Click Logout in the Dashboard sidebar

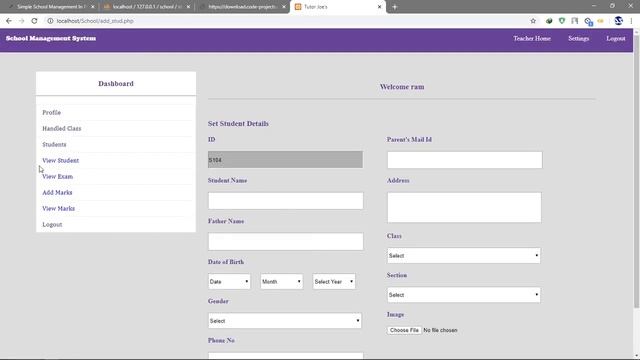pyautogui.click(x=52, y=224)
